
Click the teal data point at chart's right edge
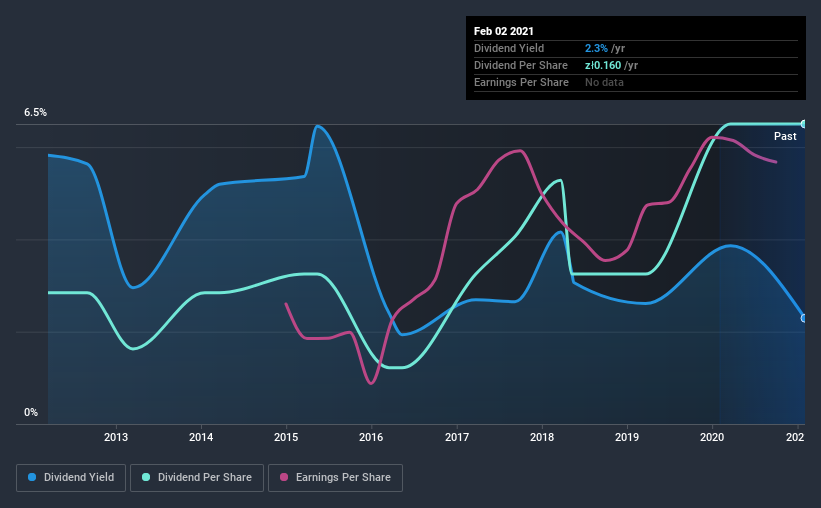[803, 124]
